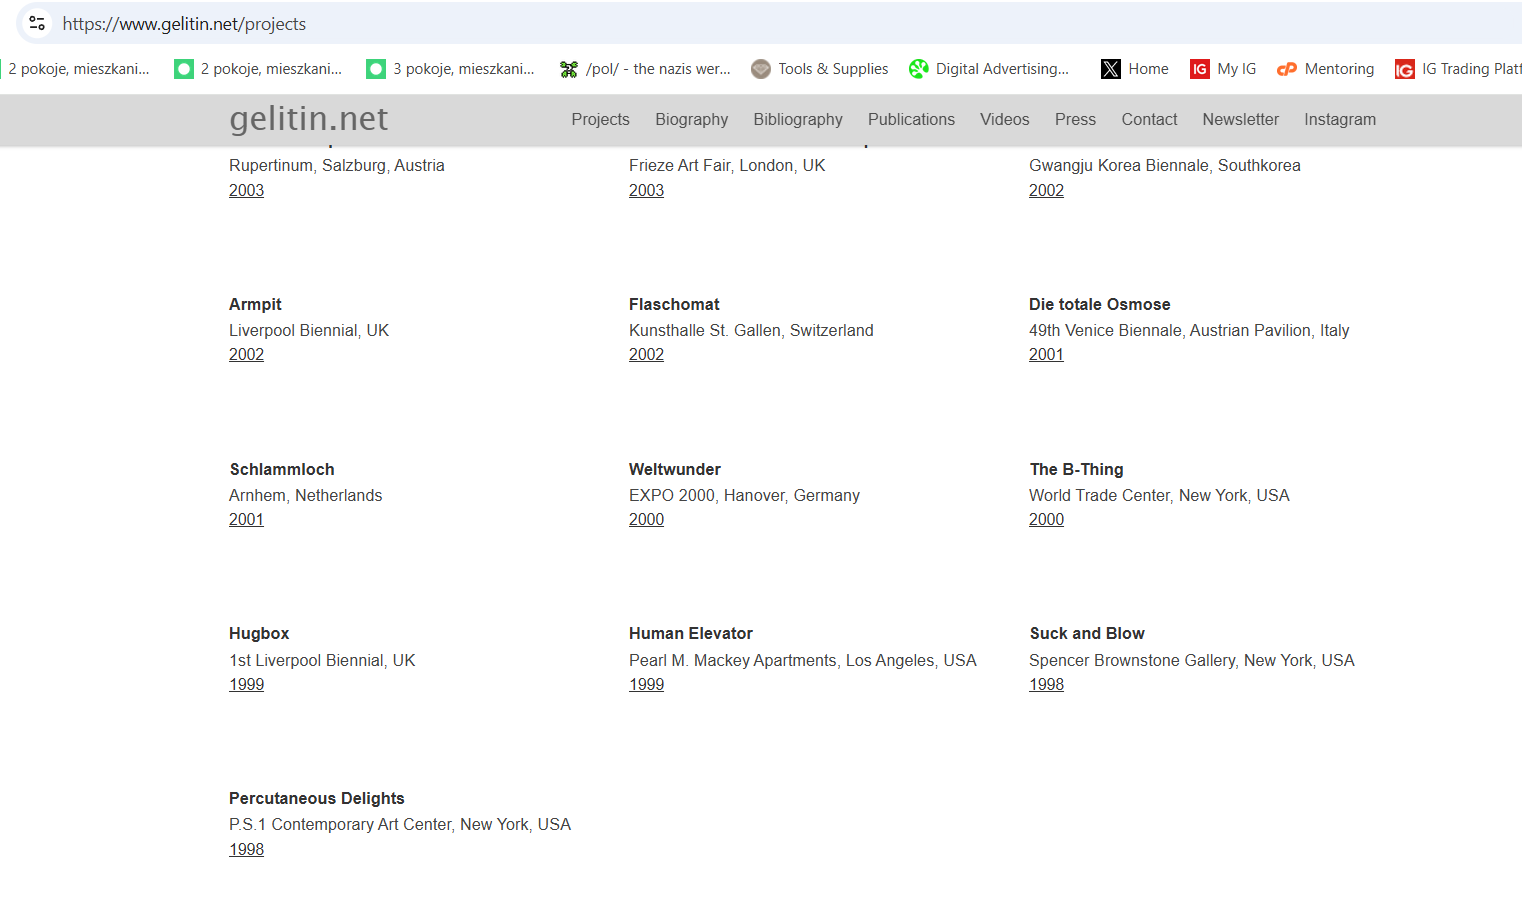Click 1999 link under Pearl M. Mackey Apartments
Screen dimensions: 1522x920
(x=646, y=684)
